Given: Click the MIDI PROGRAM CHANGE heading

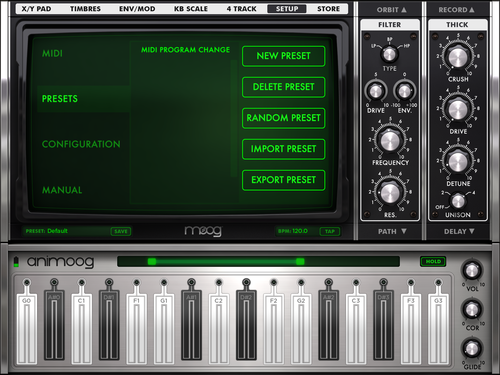Looking at the screenshot, I should [185, 50].
